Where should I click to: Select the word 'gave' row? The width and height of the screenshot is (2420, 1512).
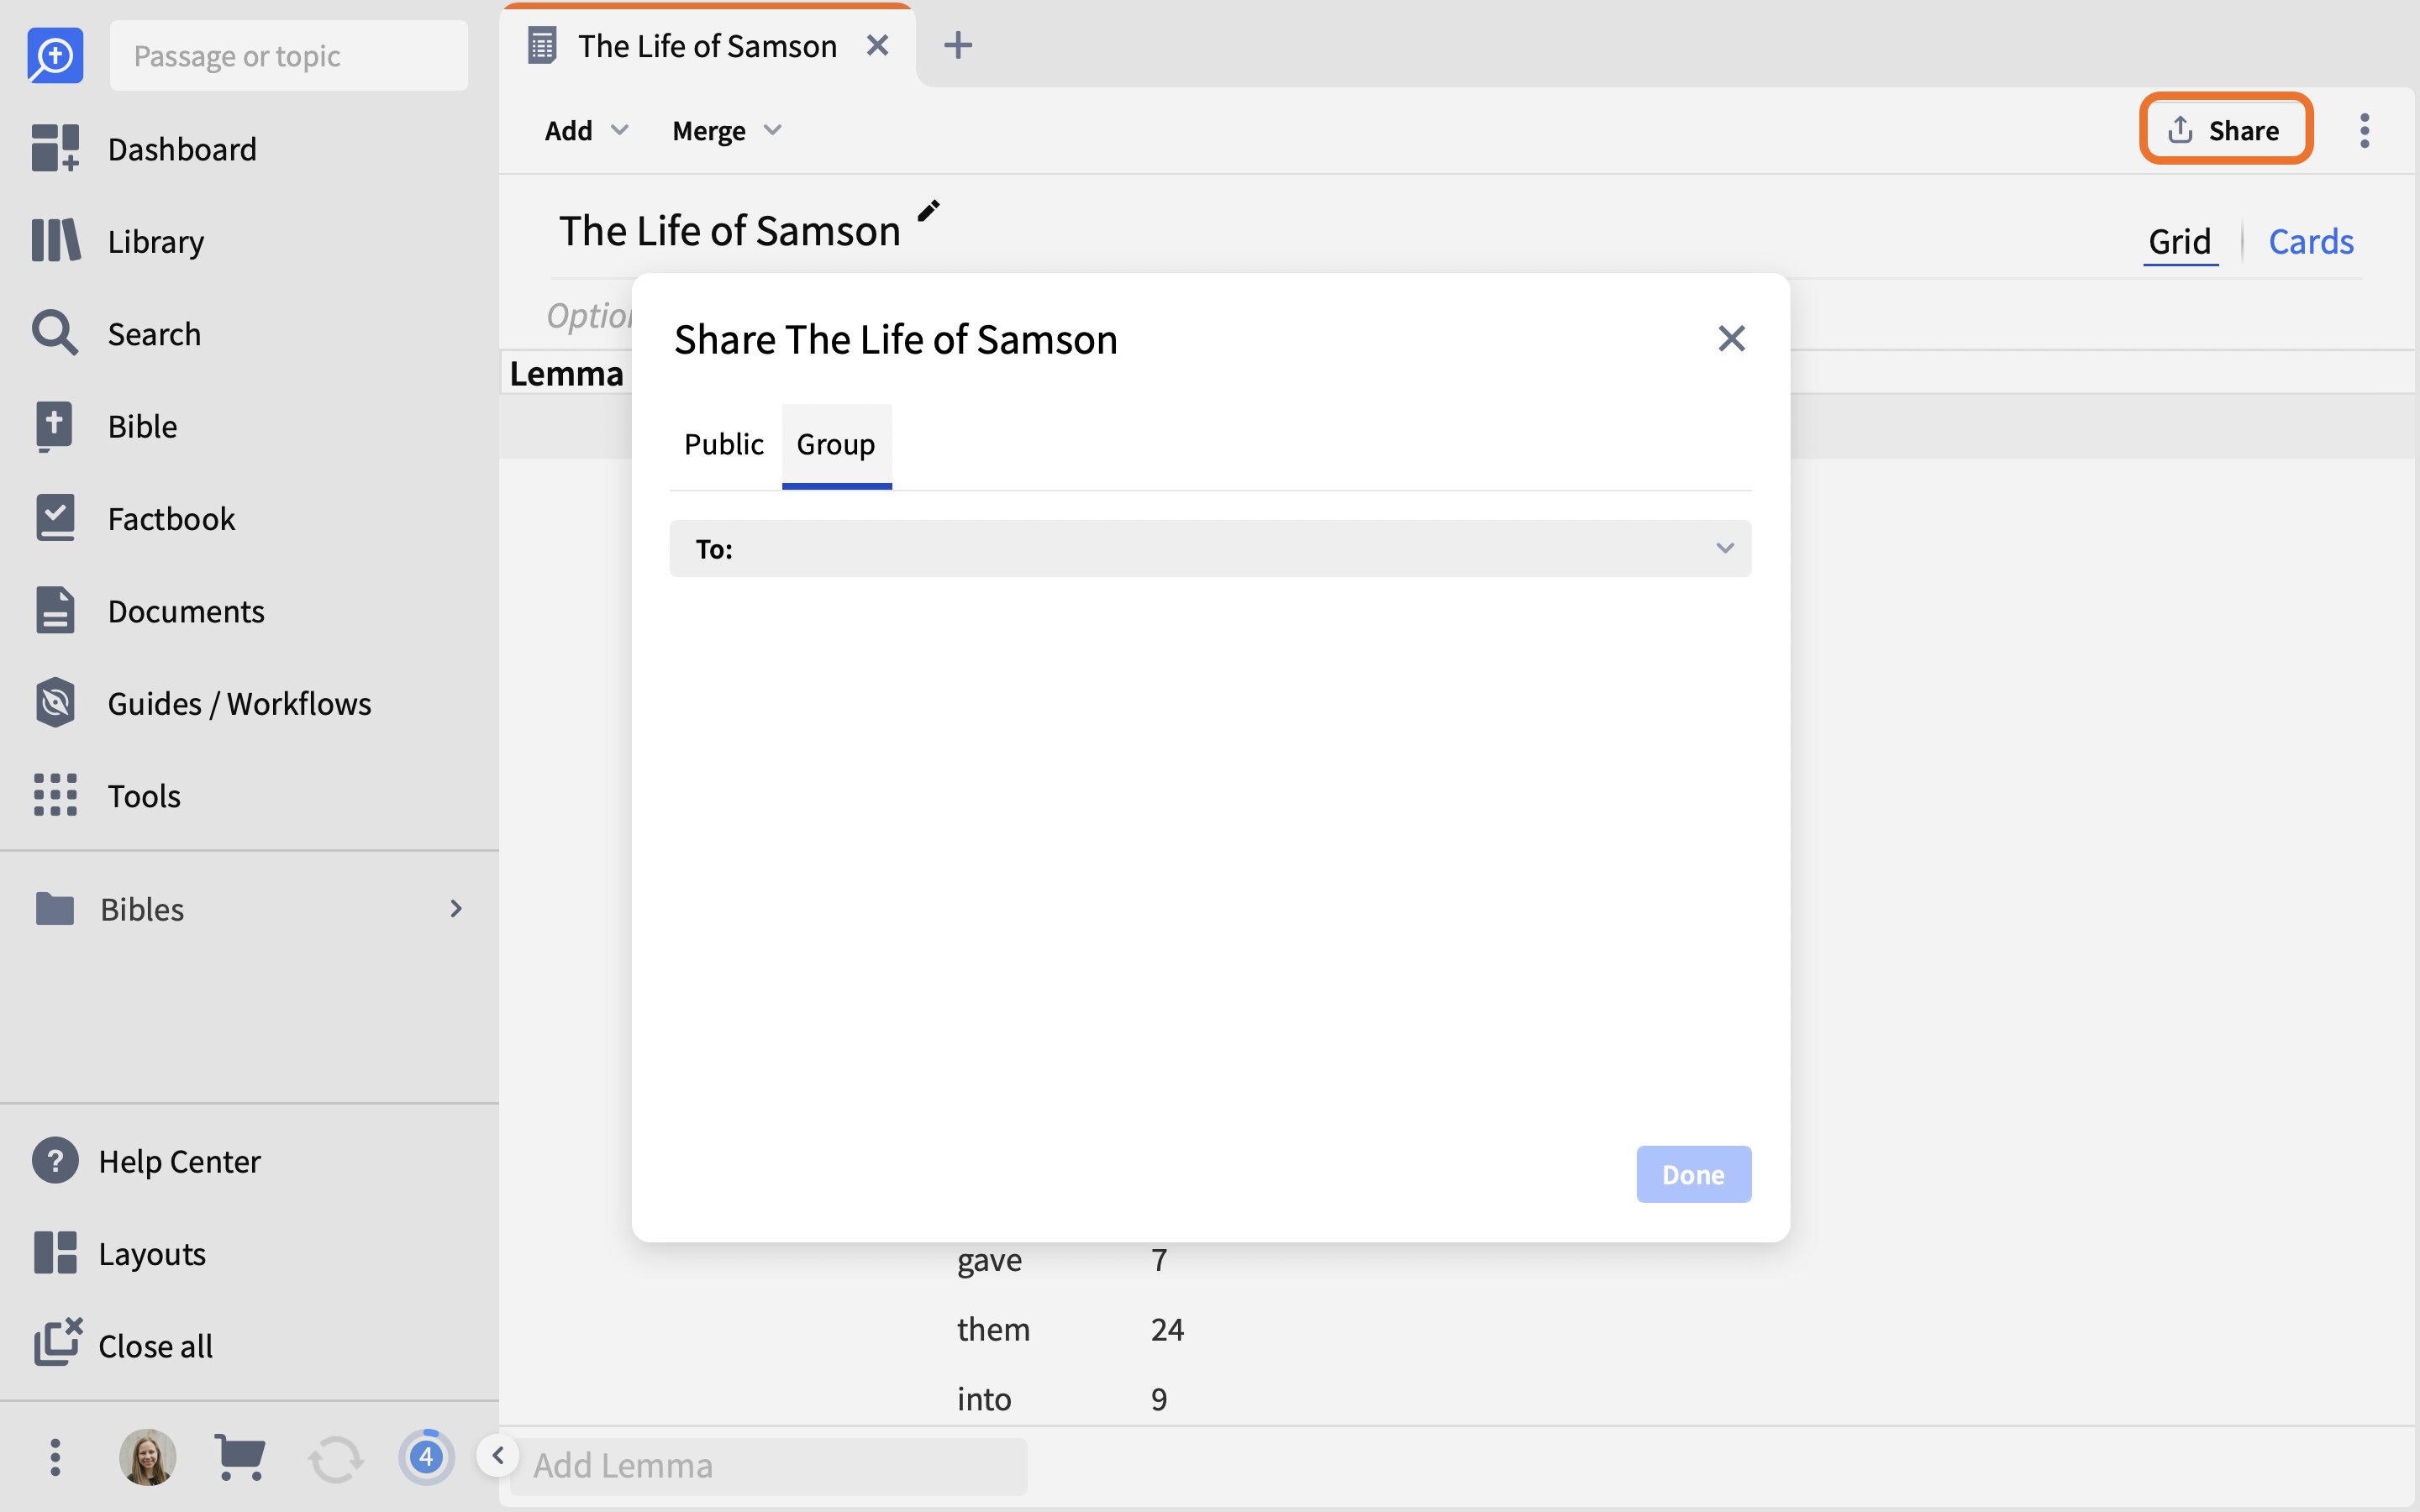click(x=989, y=1260)
